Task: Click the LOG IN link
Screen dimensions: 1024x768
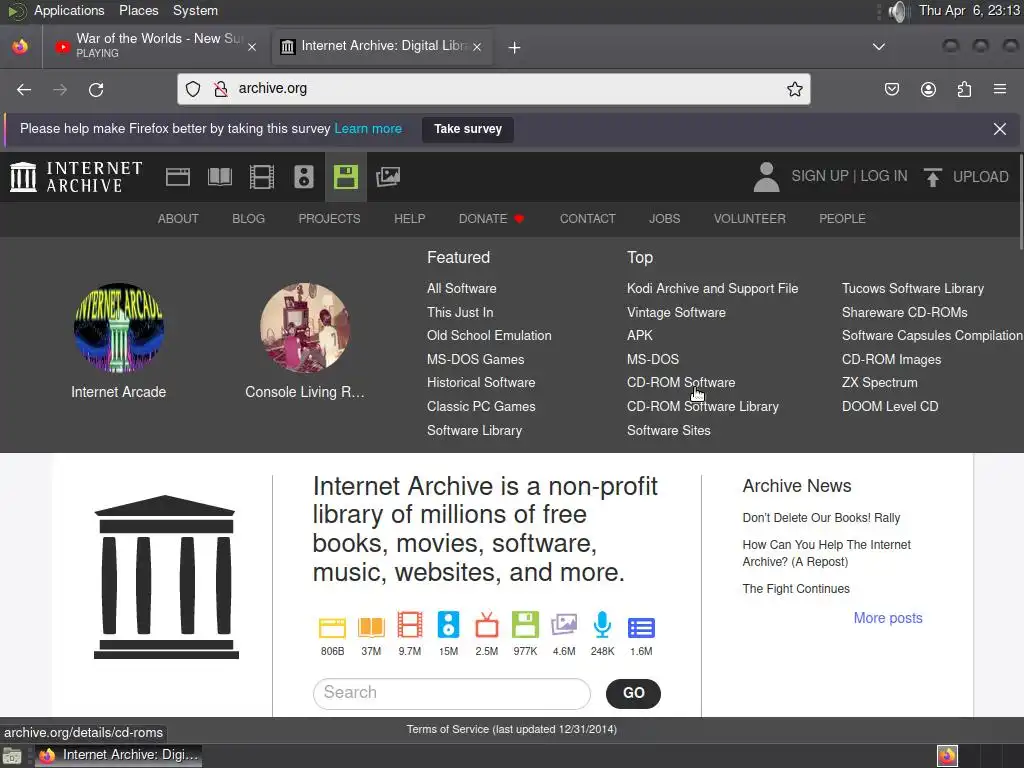Action: [884, 176]
